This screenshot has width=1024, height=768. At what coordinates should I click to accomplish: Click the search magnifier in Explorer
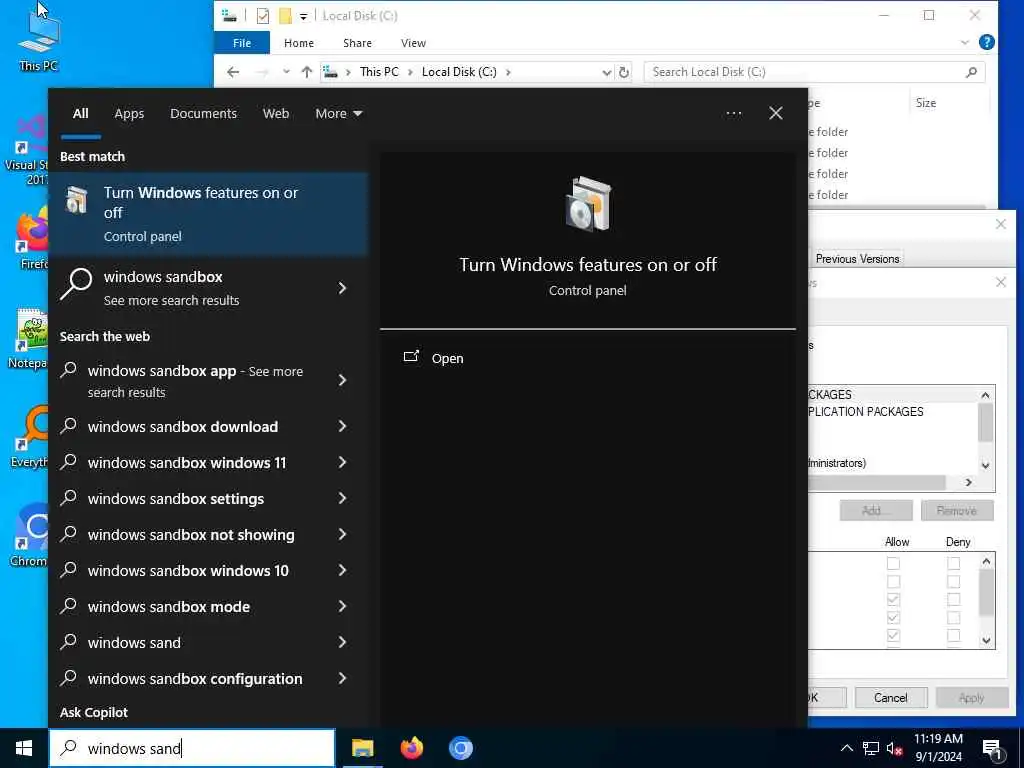[x=971, y=72]
